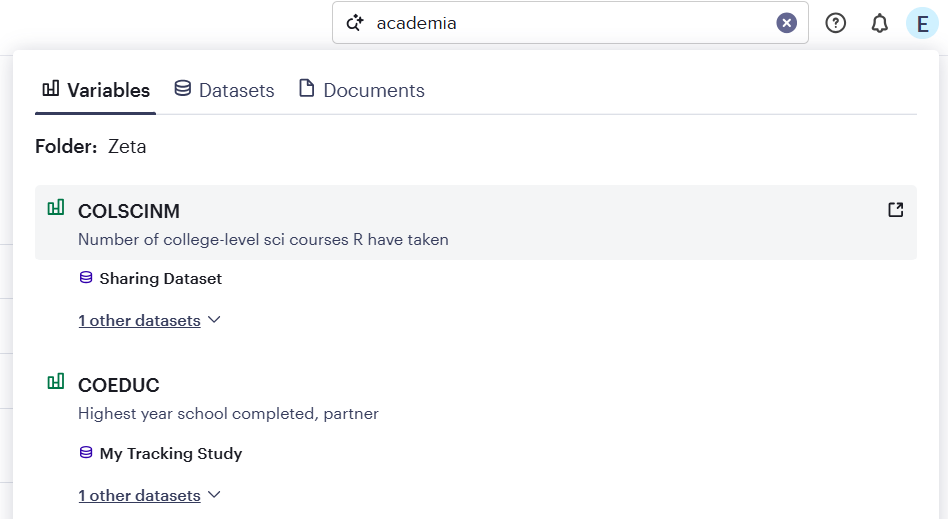Click the My Tracking Study database icon
Screen dimensions: 948x519
click(x=86, y=453)
